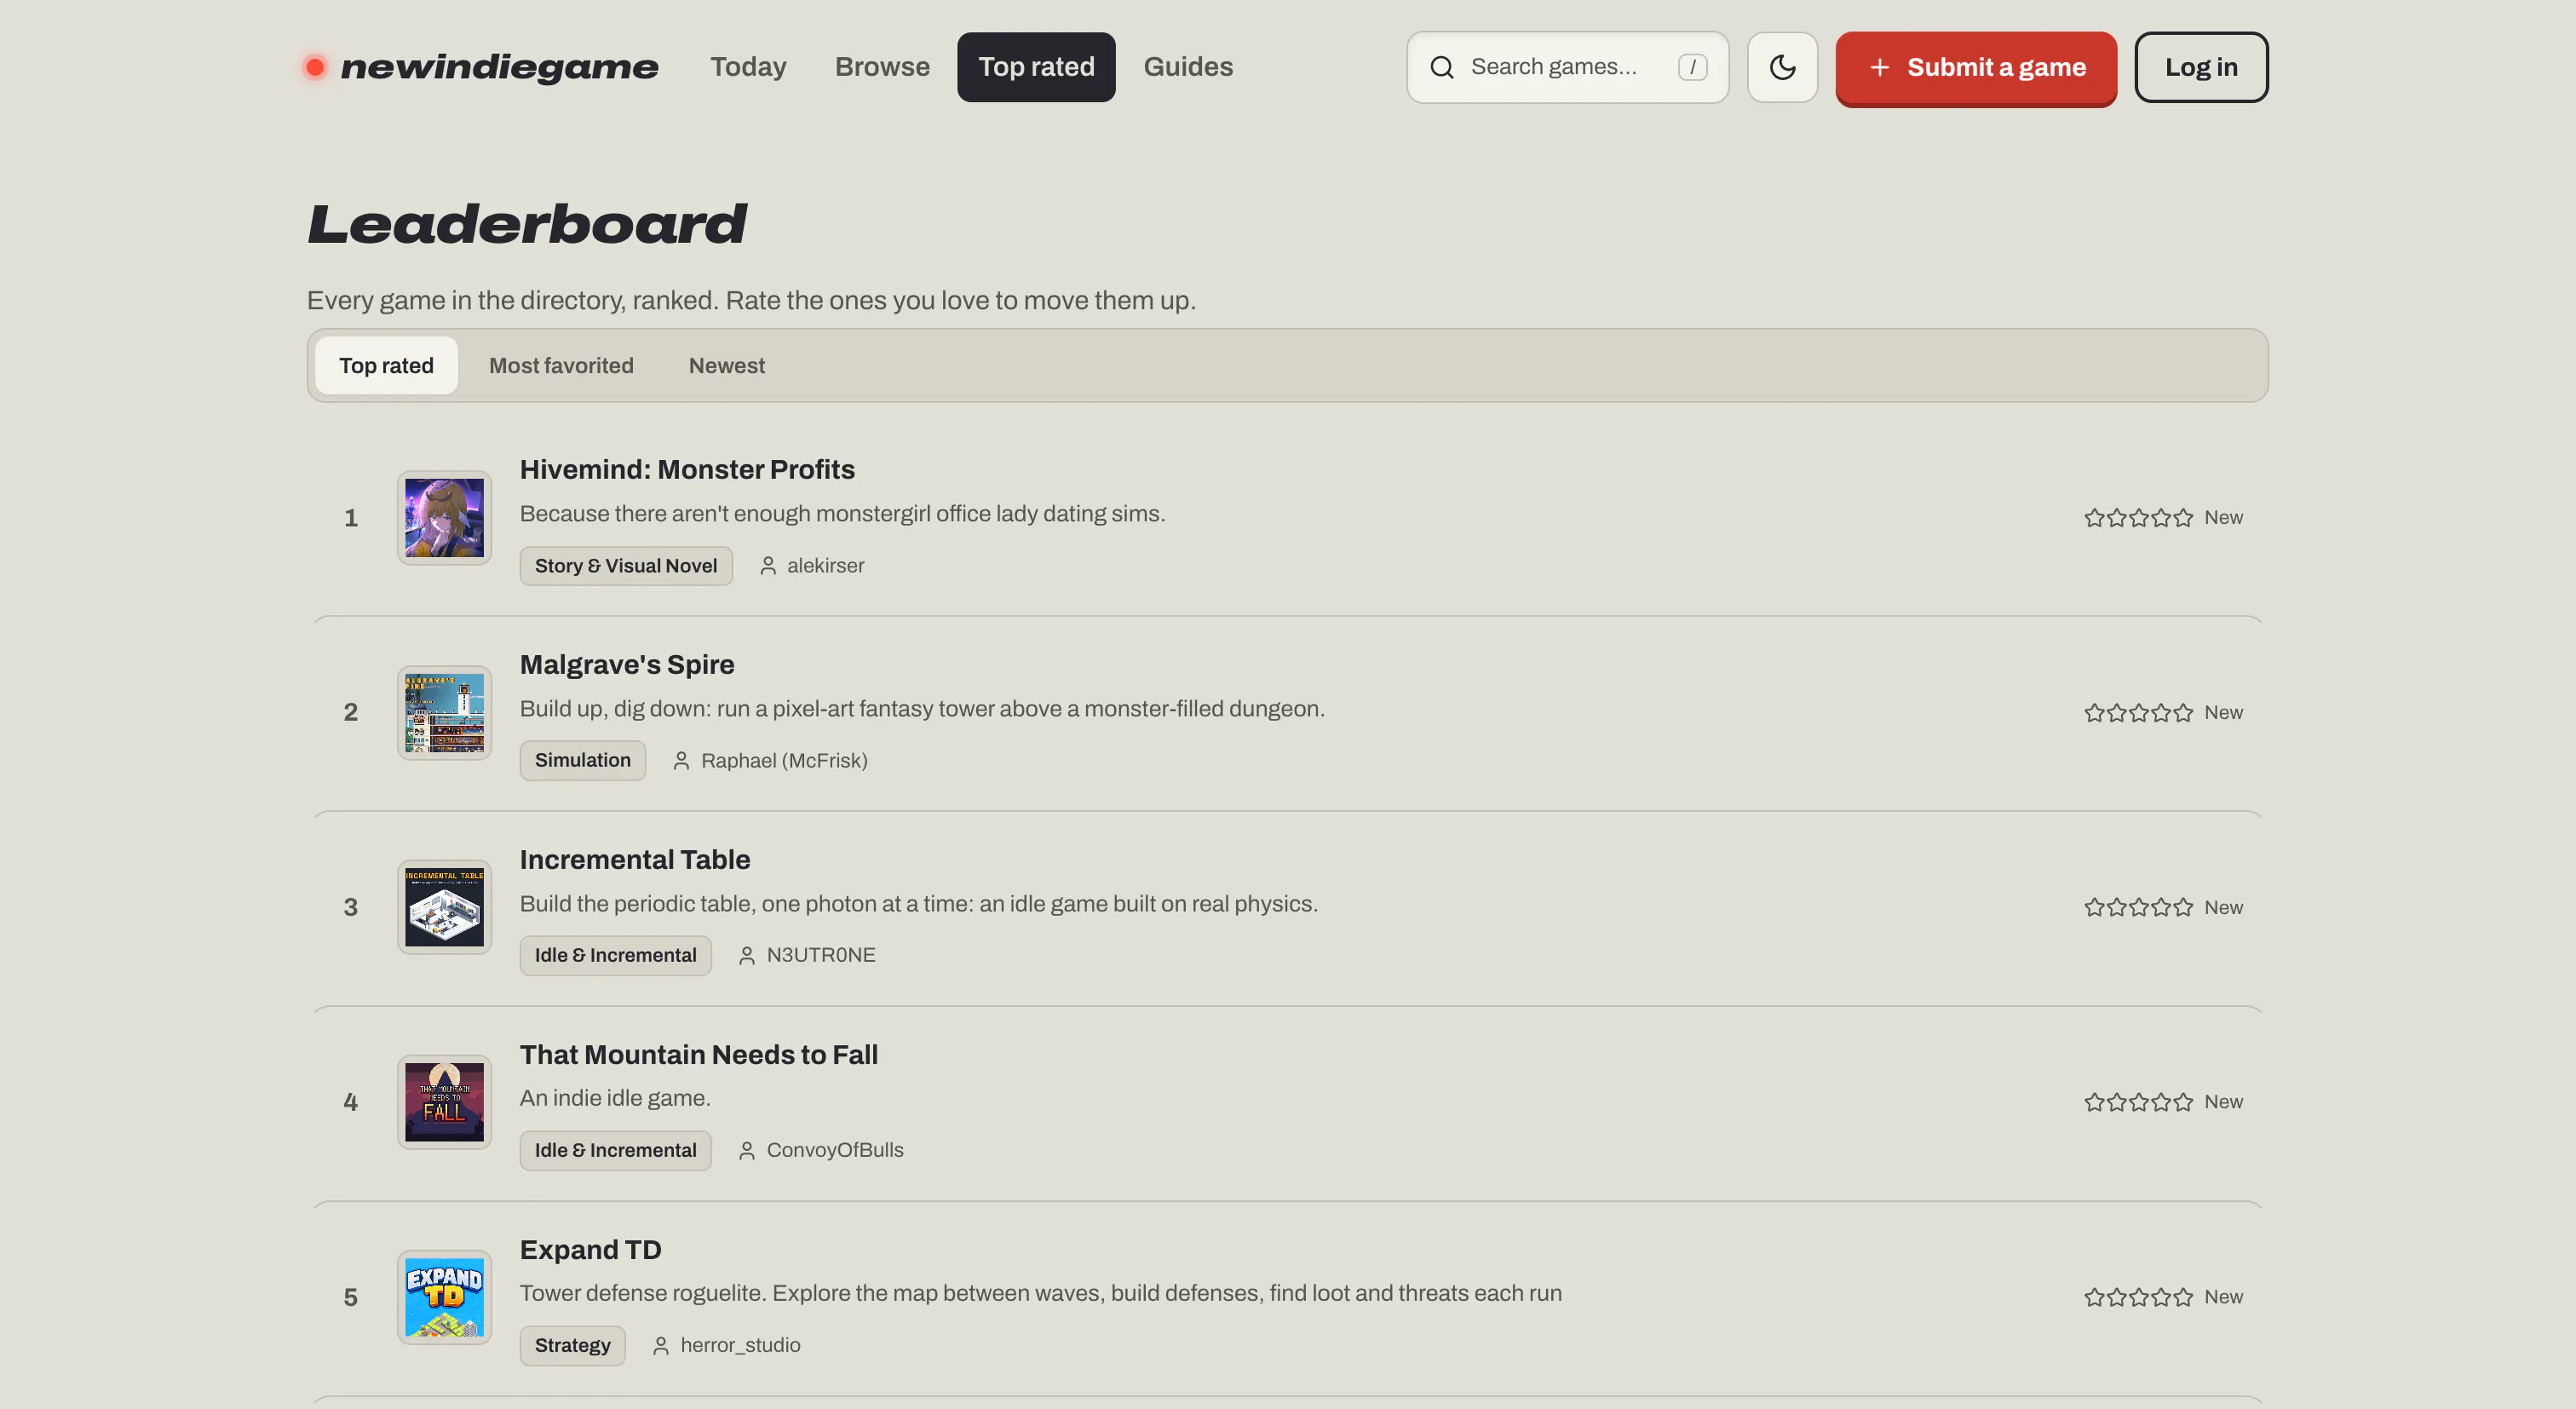Viewport: 2576px width, 1409px height.
Task: Open the Guides nav page
Action: [1188, 67]
